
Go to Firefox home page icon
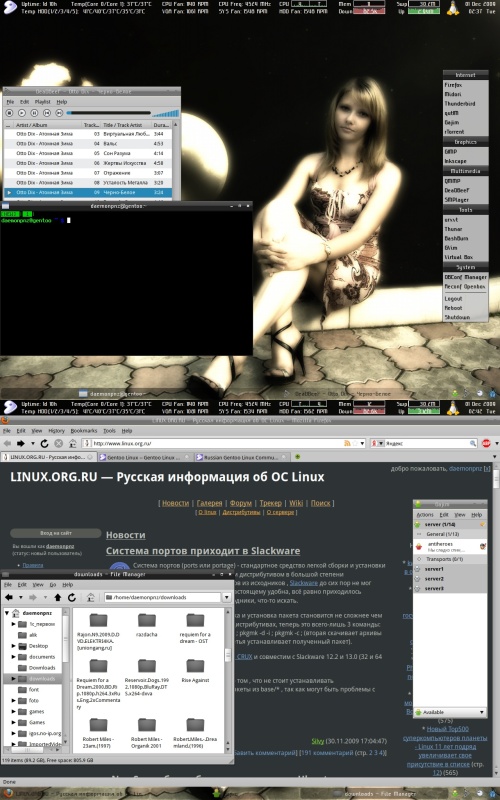click(x=72, y=443)
